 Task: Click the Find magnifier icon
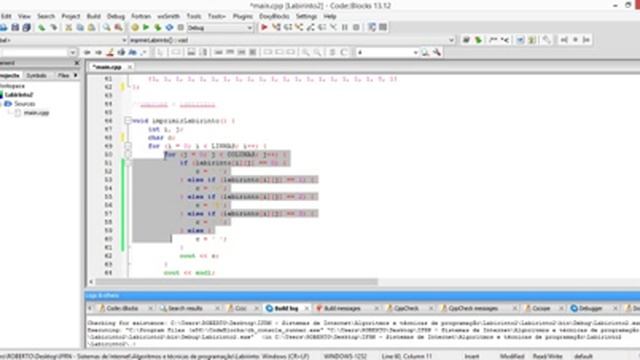click(x=107, y=27)
